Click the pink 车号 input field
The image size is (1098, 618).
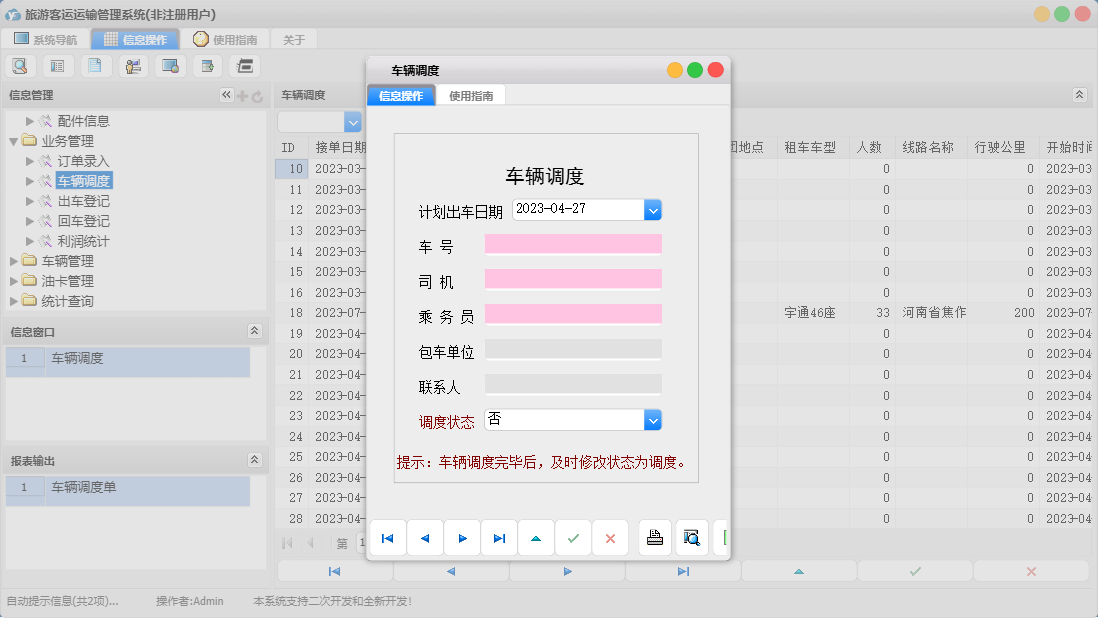pos(573,244)
